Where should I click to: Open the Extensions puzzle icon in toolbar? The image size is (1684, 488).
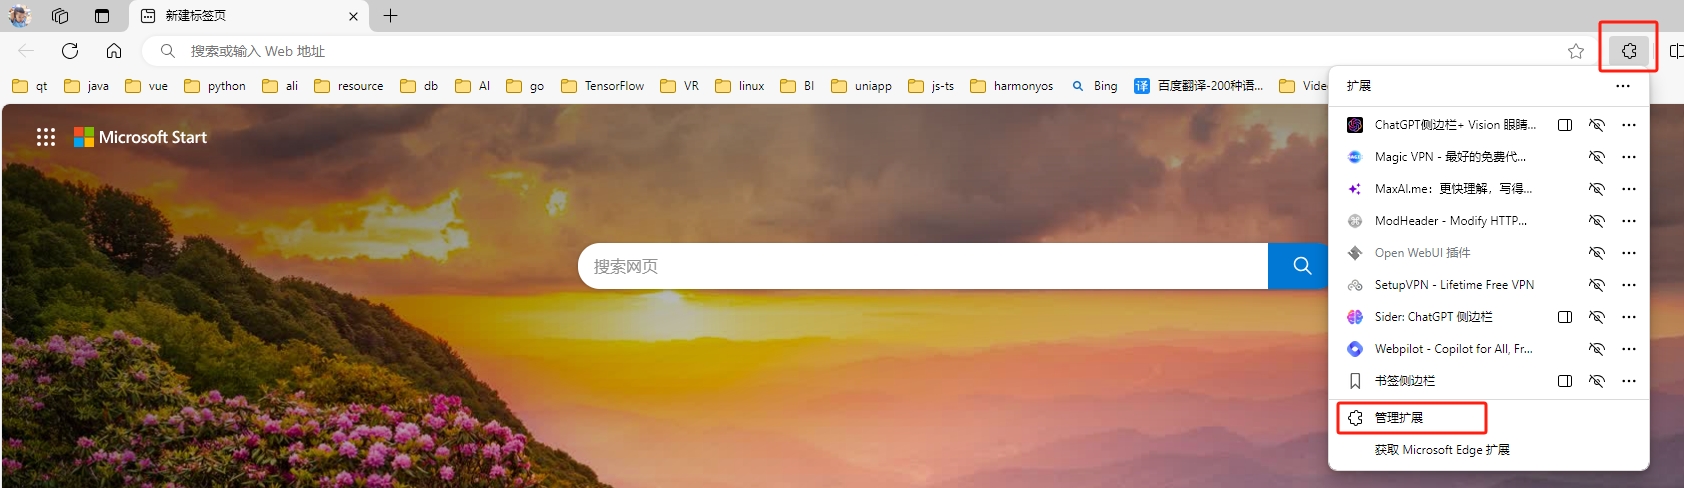1629,51
